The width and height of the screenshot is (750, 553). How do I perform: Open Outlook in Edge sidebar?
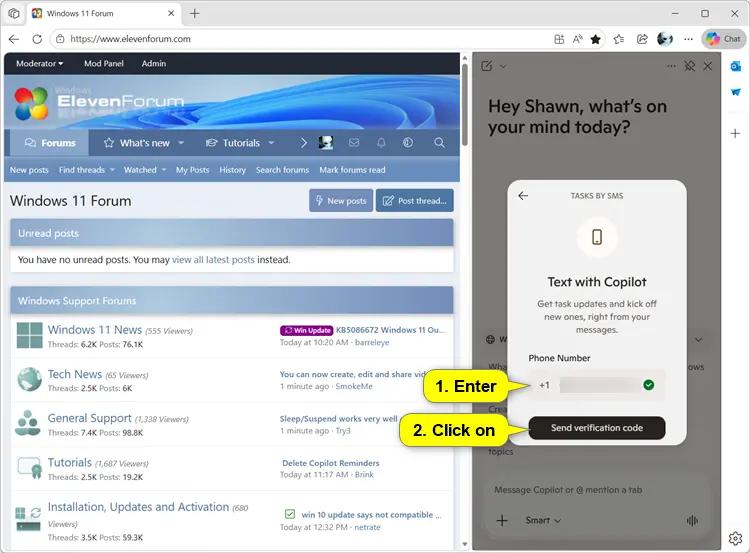coord(736,66)
